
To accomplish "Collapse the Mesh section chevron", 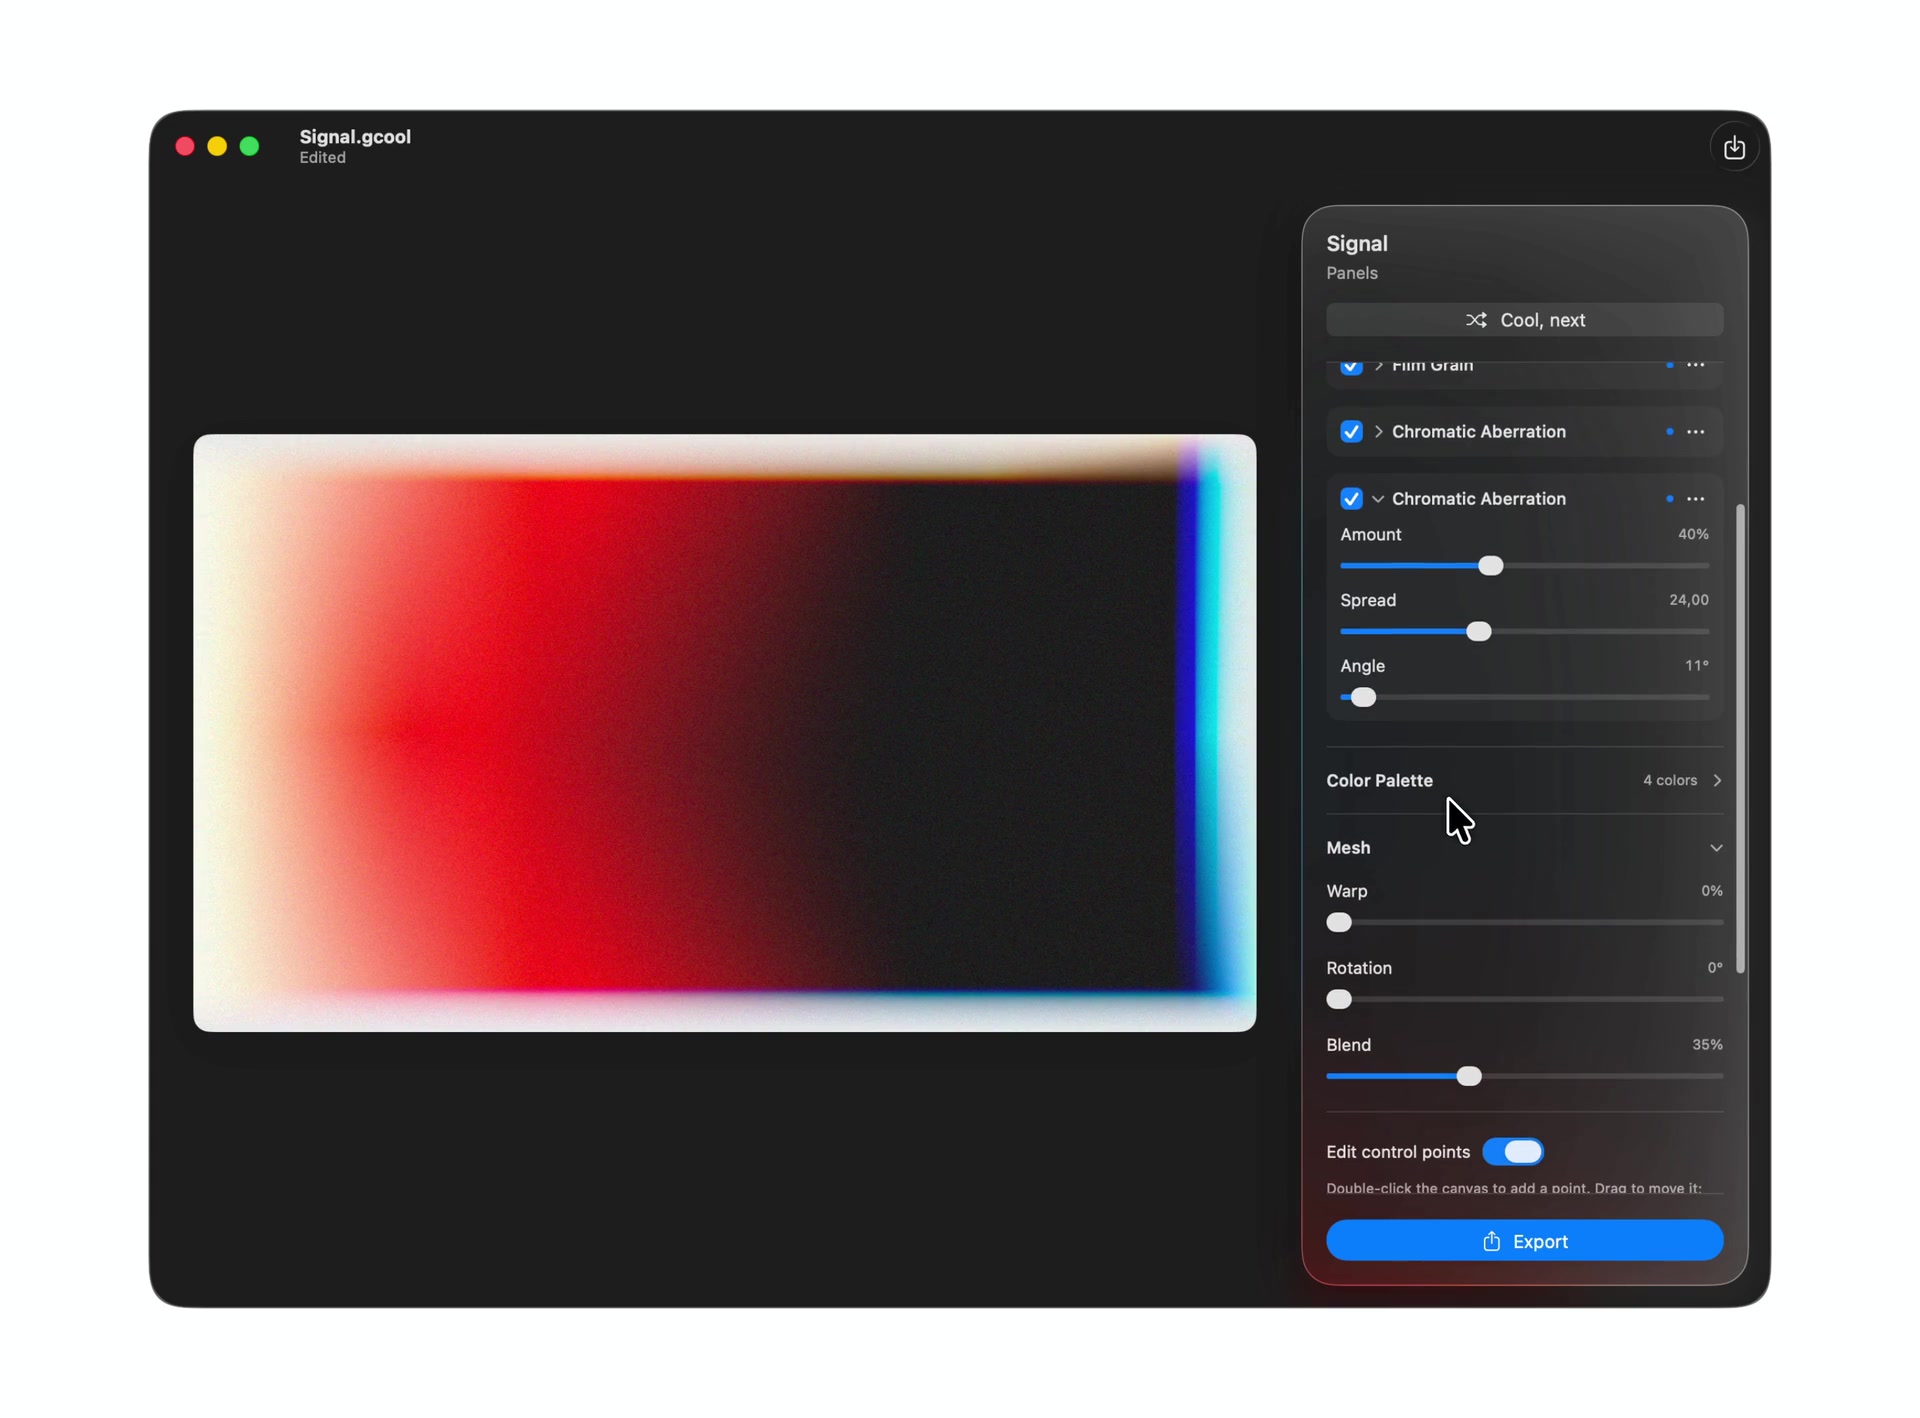I will coord(1716,848).
